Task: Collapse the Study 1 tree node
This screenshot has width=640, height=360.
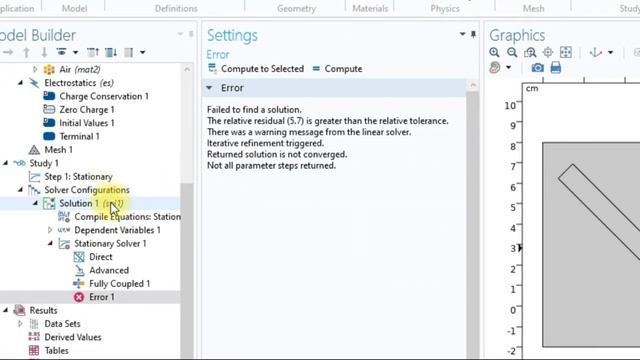Action: [5, 163]
